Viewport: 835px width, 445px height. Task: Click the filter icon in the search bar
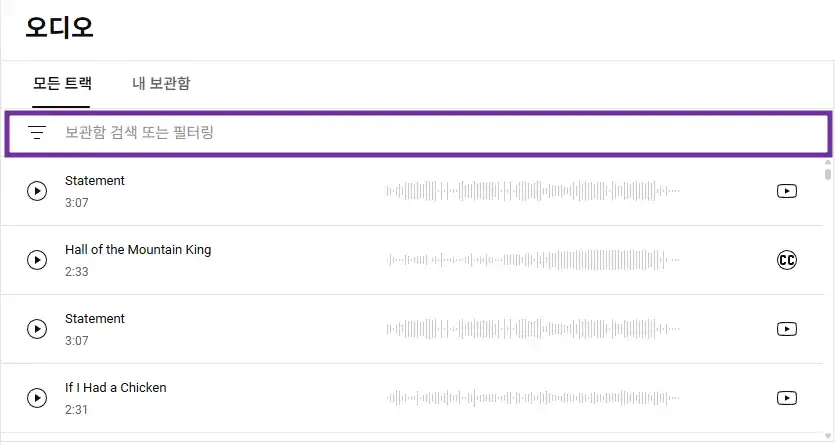click(x=37, y=133)
